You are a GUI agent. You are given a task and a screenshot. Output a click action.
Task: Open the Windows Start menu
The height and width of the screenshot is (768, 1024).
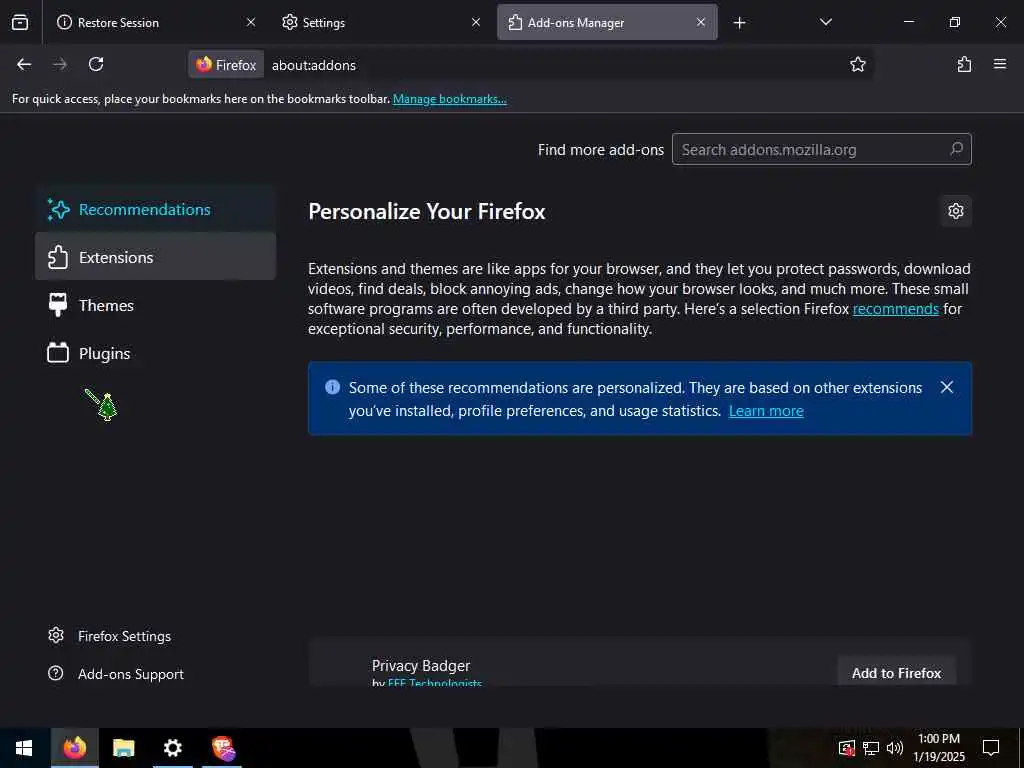click(24, 748)
